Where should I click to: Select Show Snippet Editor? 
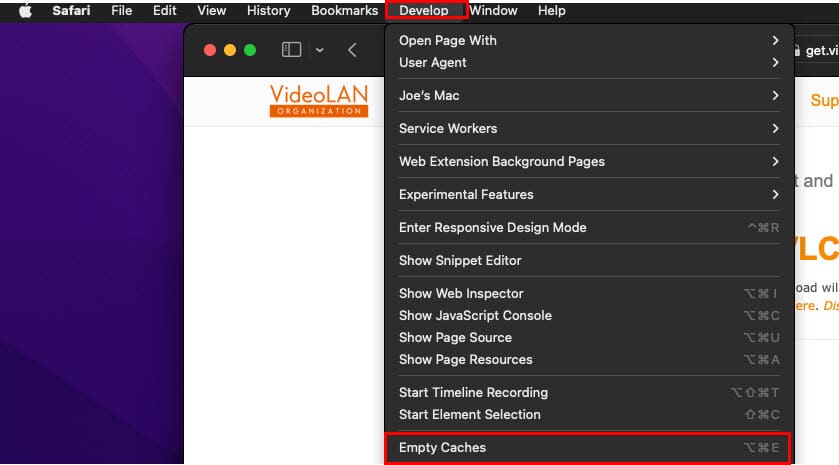(x=589, y=261)
